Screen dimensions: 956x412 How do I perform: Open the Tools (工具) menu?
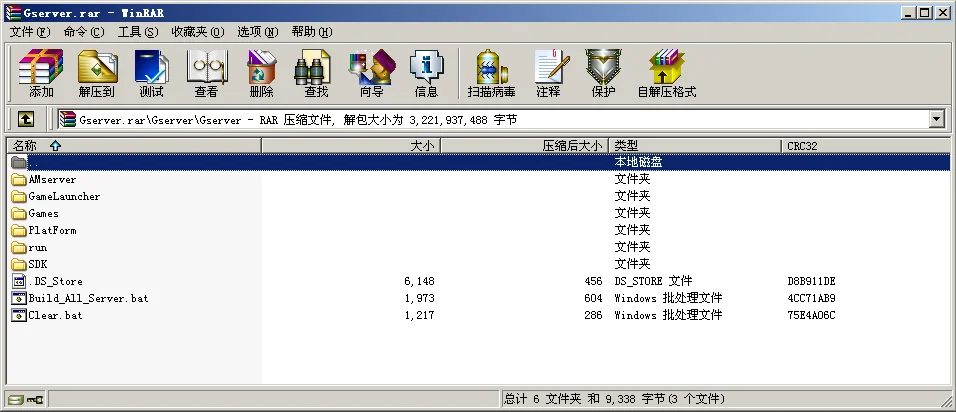click(x=138, y=32)
